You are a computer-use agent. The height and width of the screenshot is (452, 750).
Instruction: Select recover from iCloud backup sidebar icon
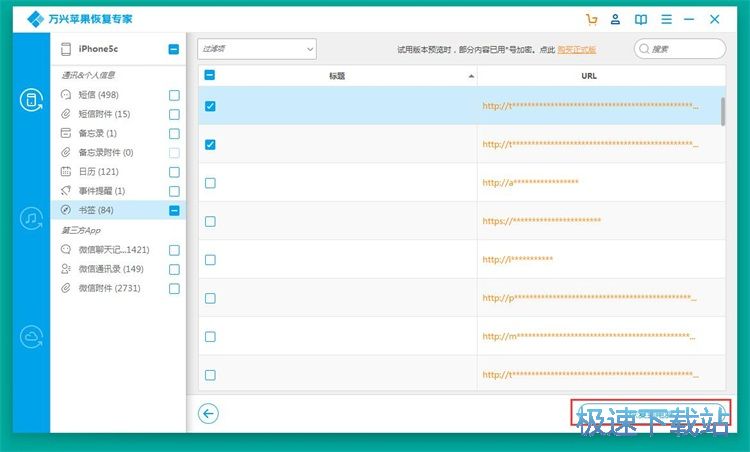tap(31, 337)
